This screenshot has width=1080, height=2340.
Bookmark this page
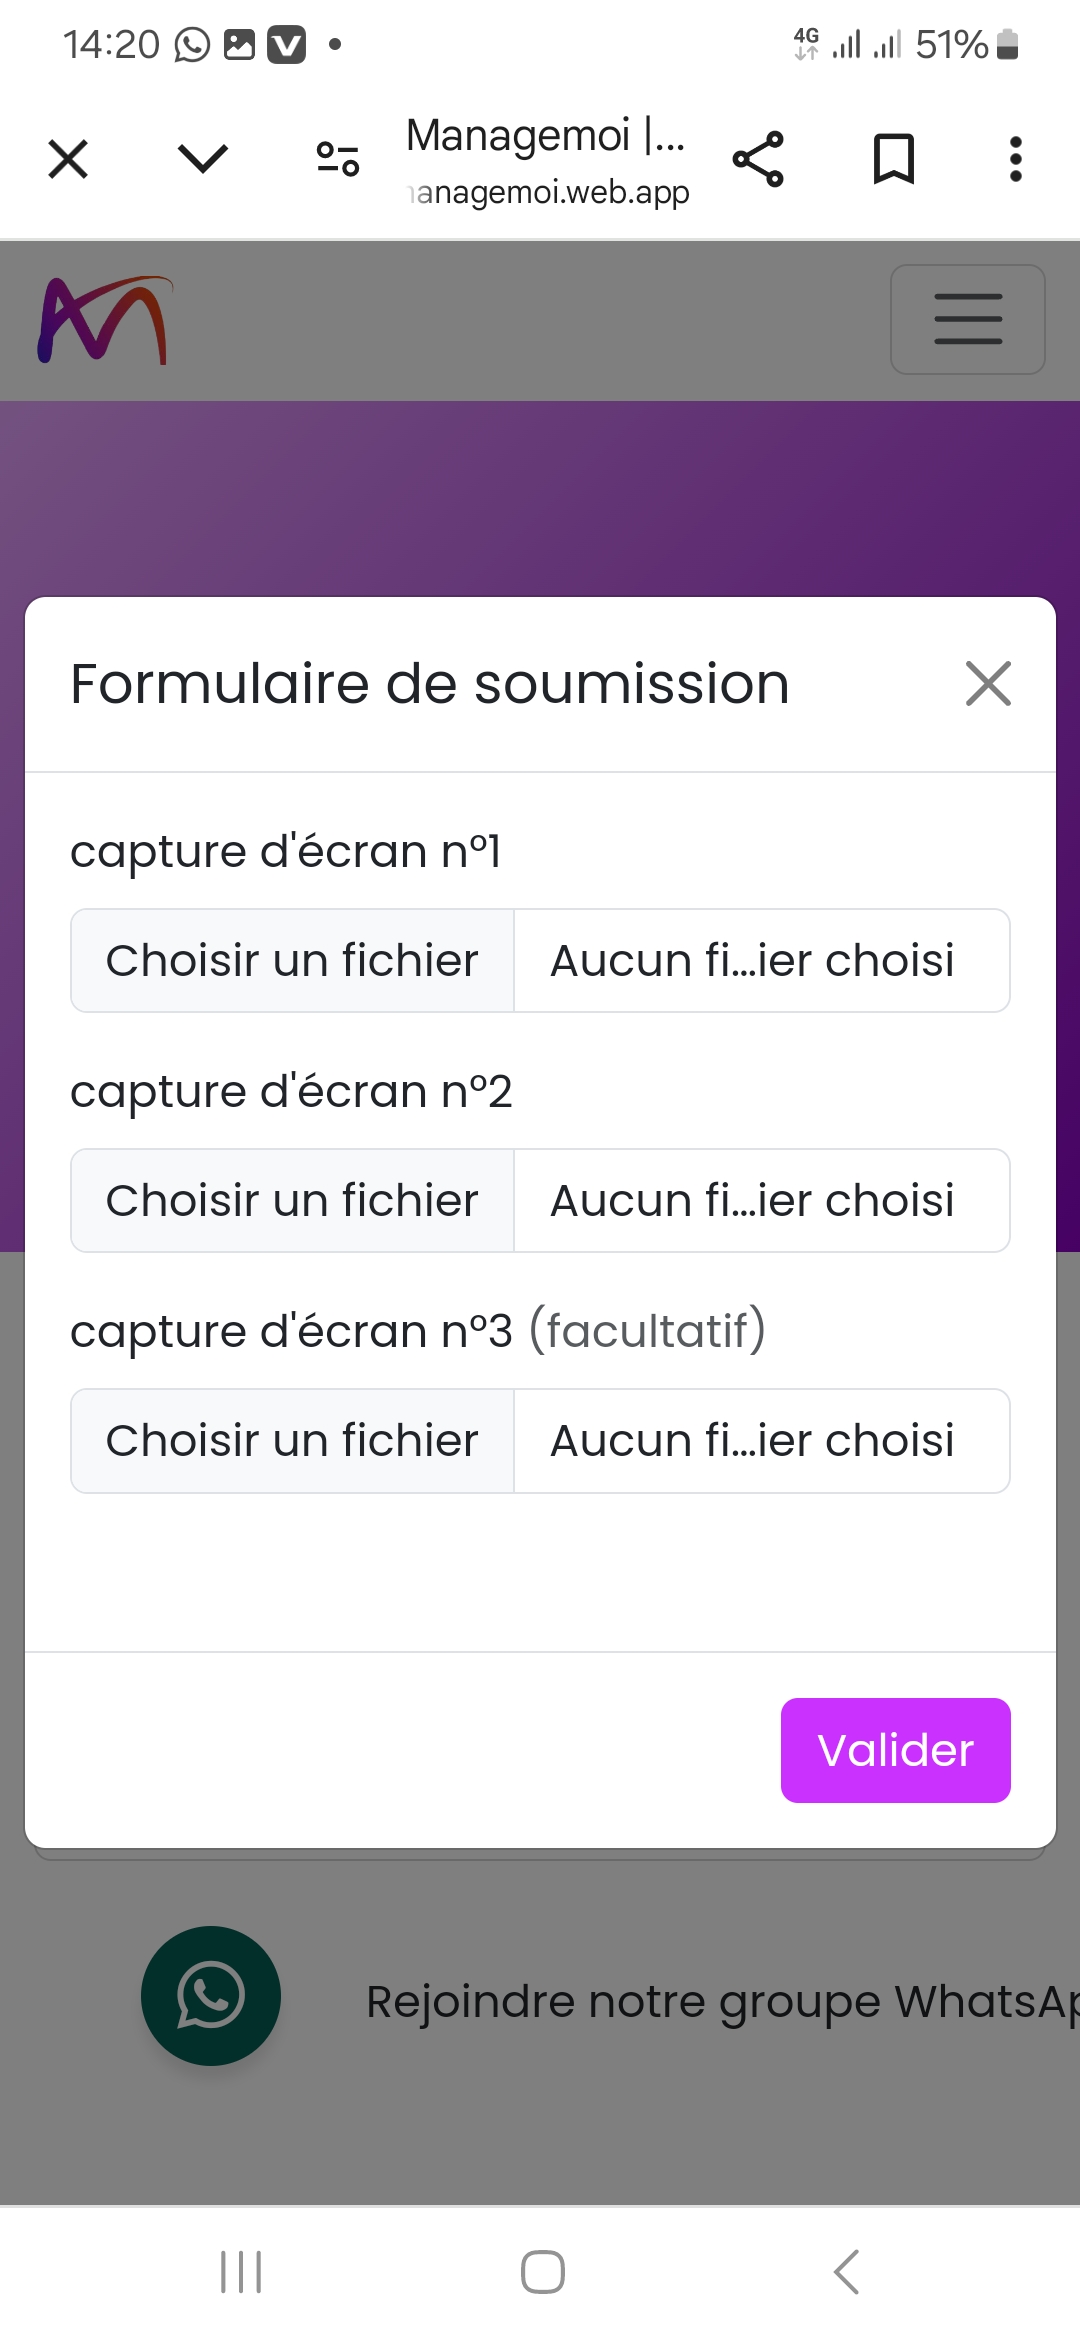(x=894, y=159)
